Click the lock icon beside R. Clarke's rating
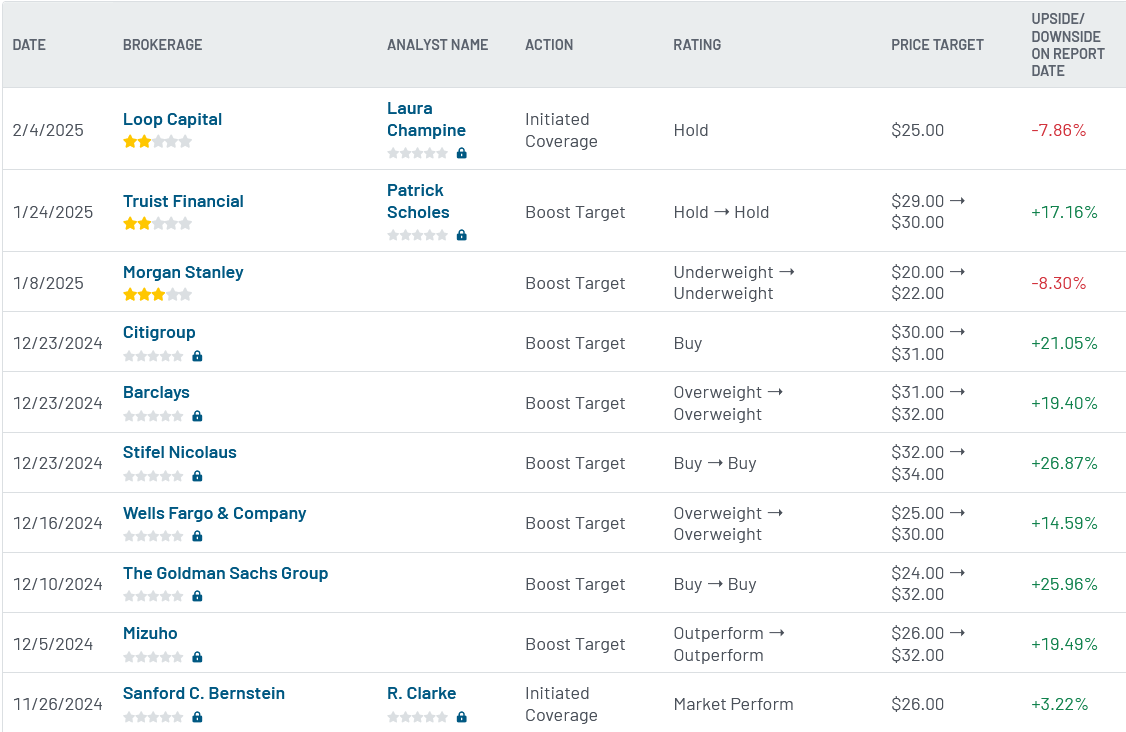Screen dimensions: 1126x732 (462, 717)
